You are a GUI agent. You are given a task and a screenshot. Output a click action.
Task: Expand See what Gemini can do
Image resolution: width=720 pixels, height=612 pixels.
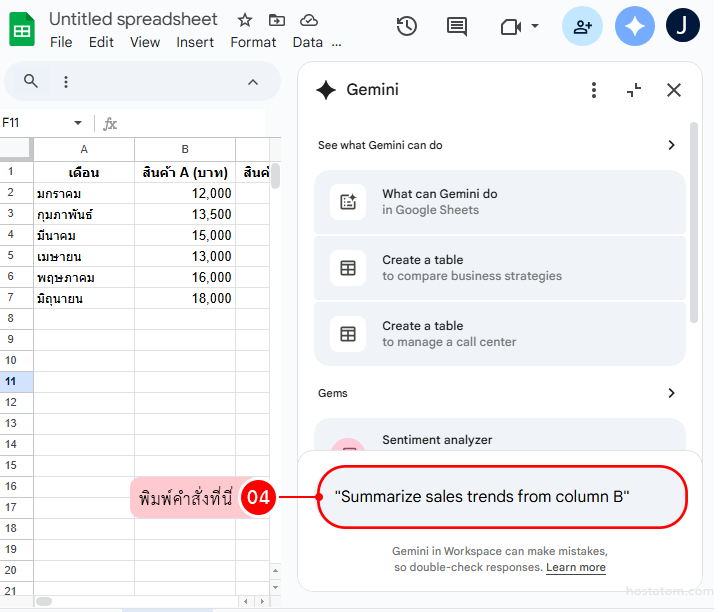671,145
